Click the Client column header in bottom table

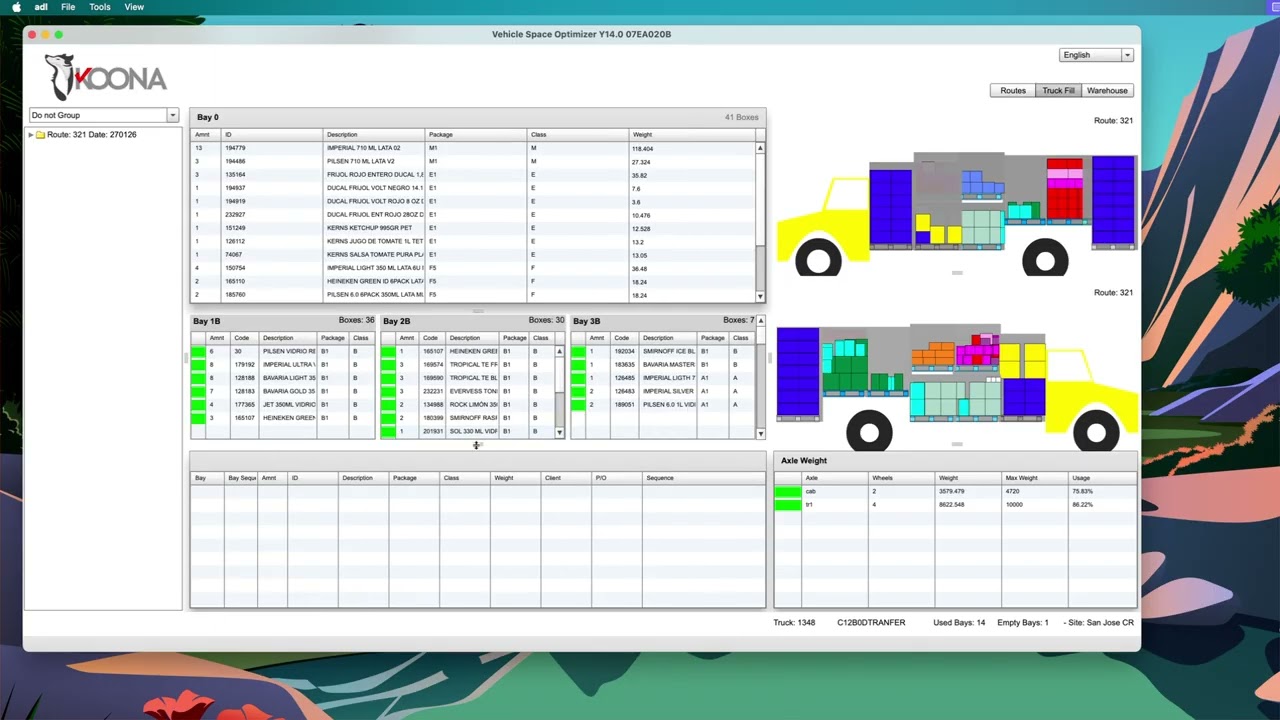(566, 478)
